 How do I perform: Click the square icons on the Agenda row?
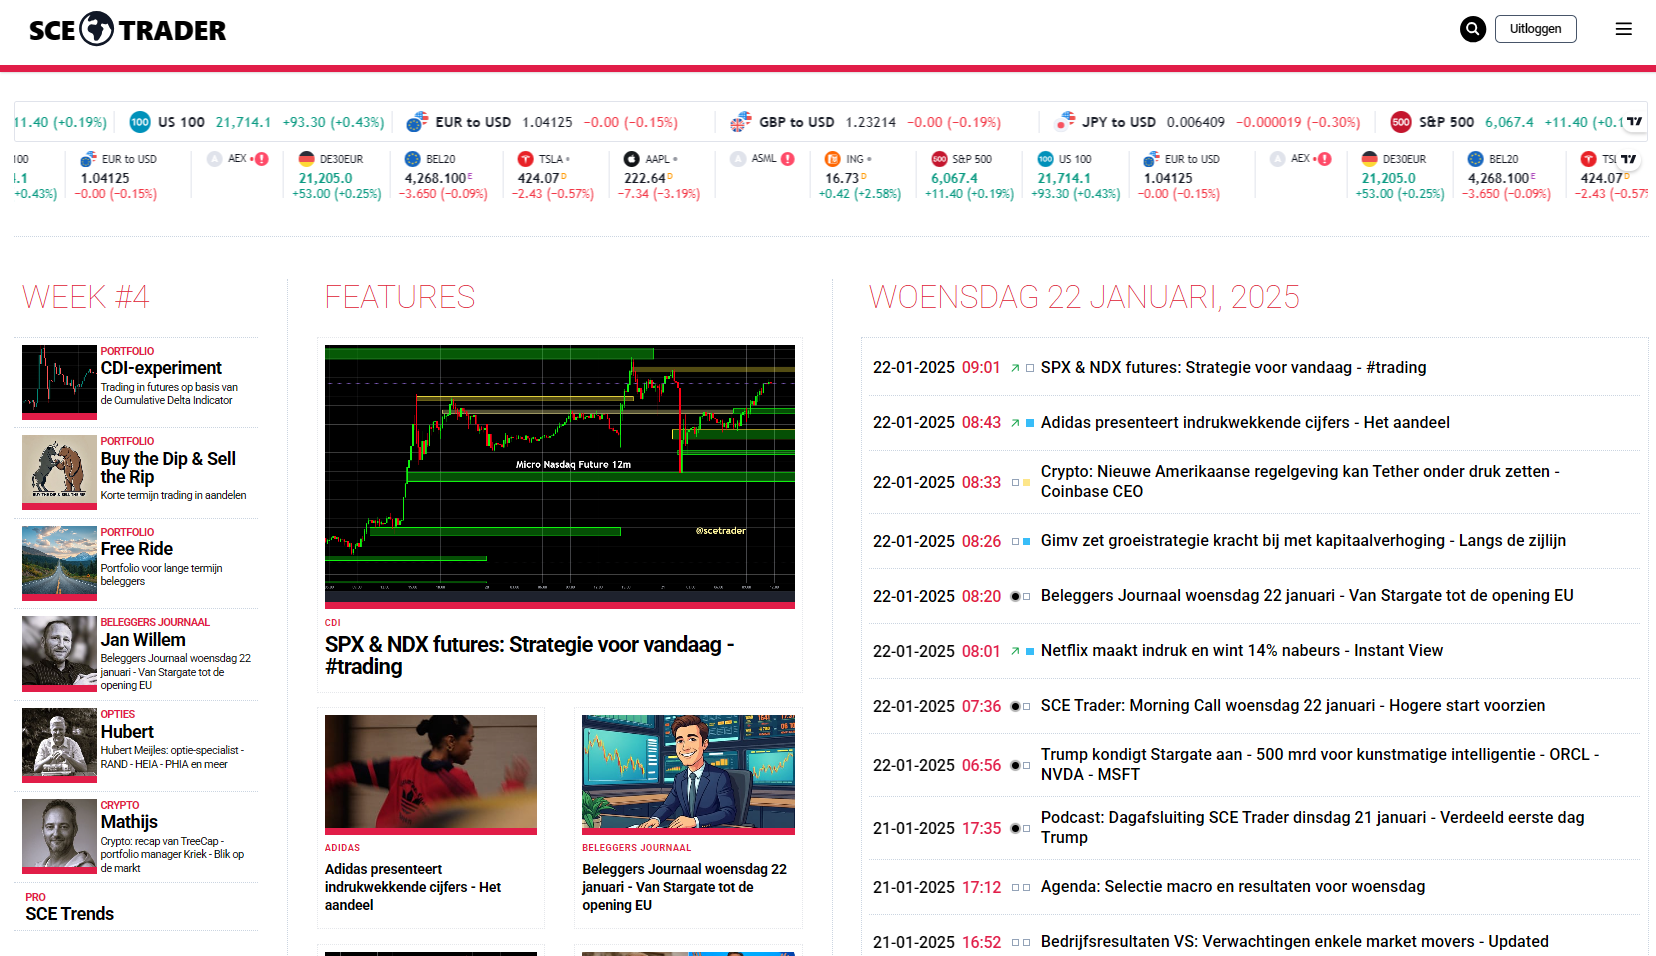tap(1021, 887)
